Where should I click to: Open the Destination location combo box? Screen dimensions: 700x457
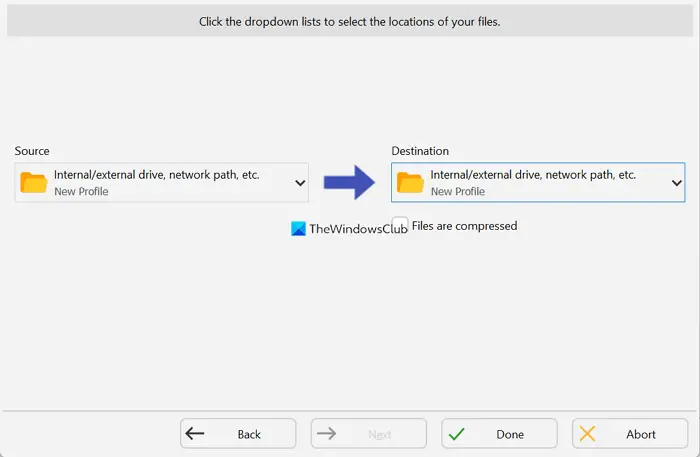(538, 183)
